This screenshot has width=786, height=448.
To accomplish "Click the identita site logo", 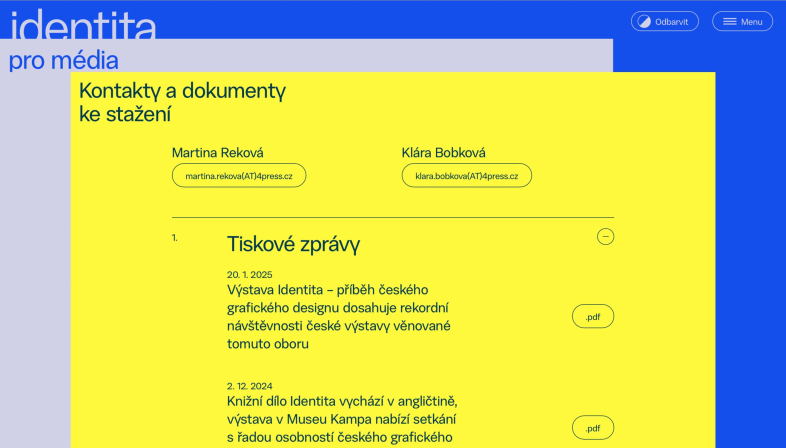I will (x=83, y=25).
